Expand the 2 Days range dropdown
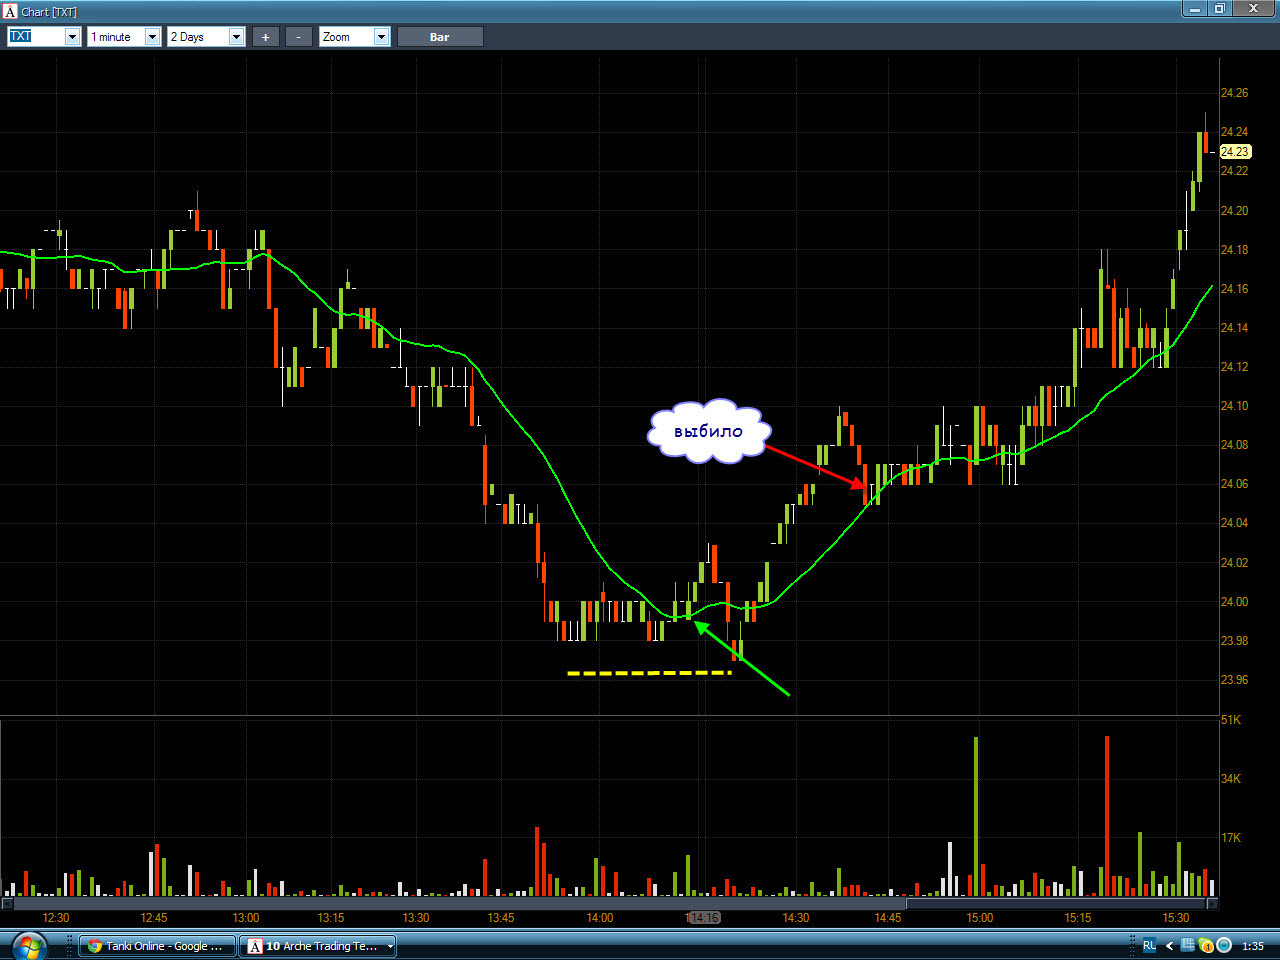Image resolution: width=1280 pixels, height=960 pixels. click(237, 37)
